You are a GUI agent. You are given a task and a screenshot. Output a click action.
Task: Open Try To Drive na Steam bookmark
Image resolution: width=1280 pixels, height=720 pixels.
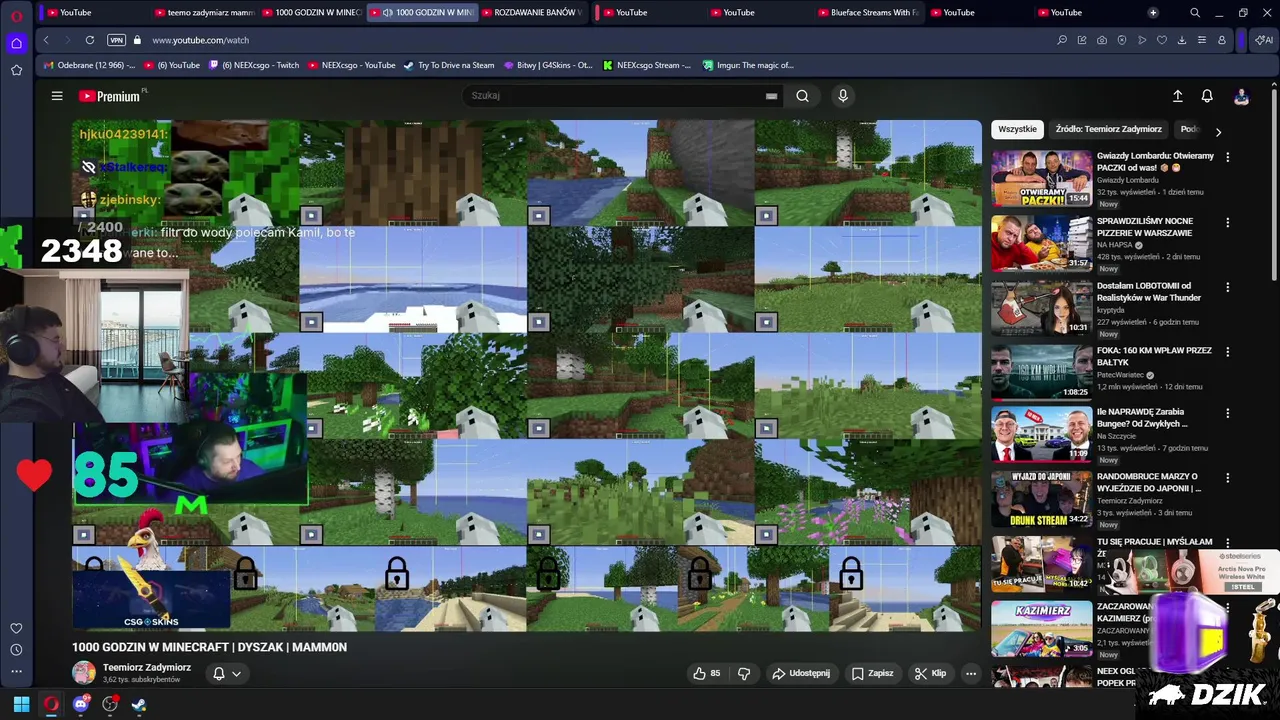449,65
